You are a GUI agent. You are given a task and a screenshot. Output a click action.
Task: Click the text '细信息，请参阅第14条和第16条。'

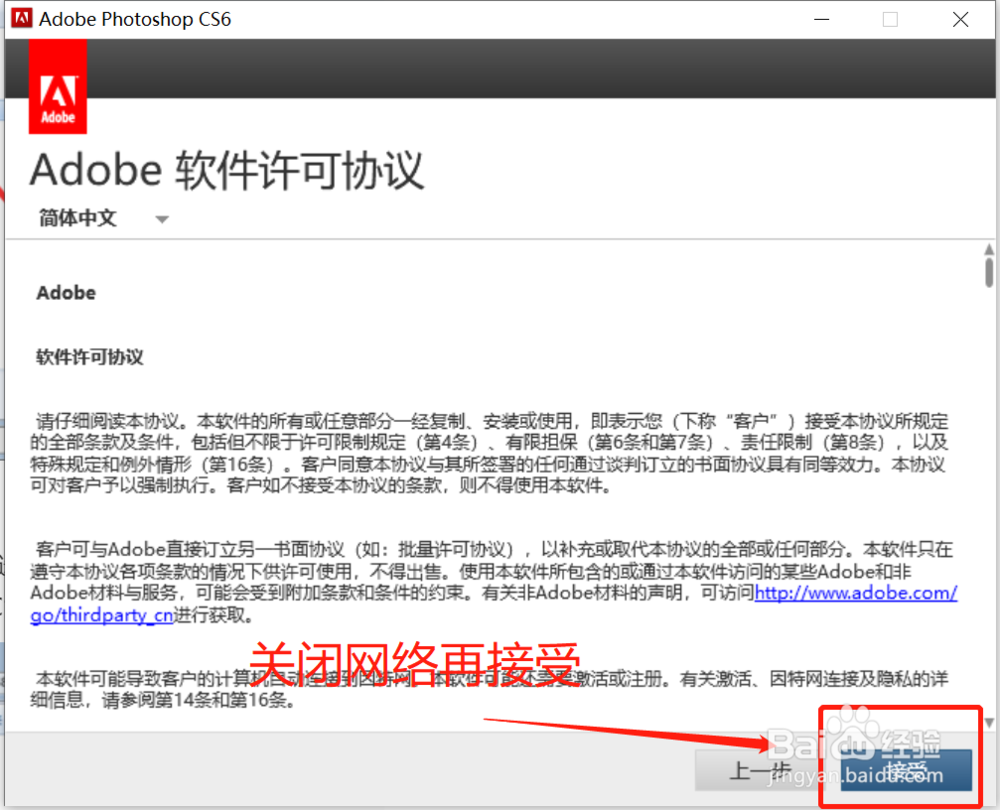(x=163, y=700)
